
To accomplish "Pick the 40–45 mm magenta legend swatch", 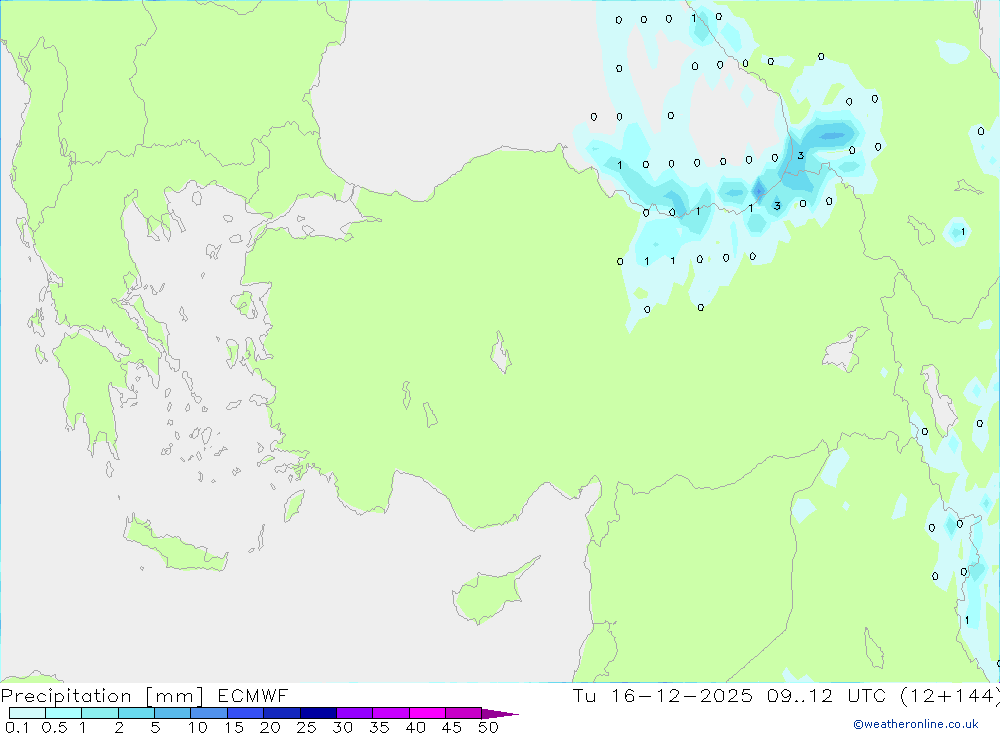I will (427, 713).
